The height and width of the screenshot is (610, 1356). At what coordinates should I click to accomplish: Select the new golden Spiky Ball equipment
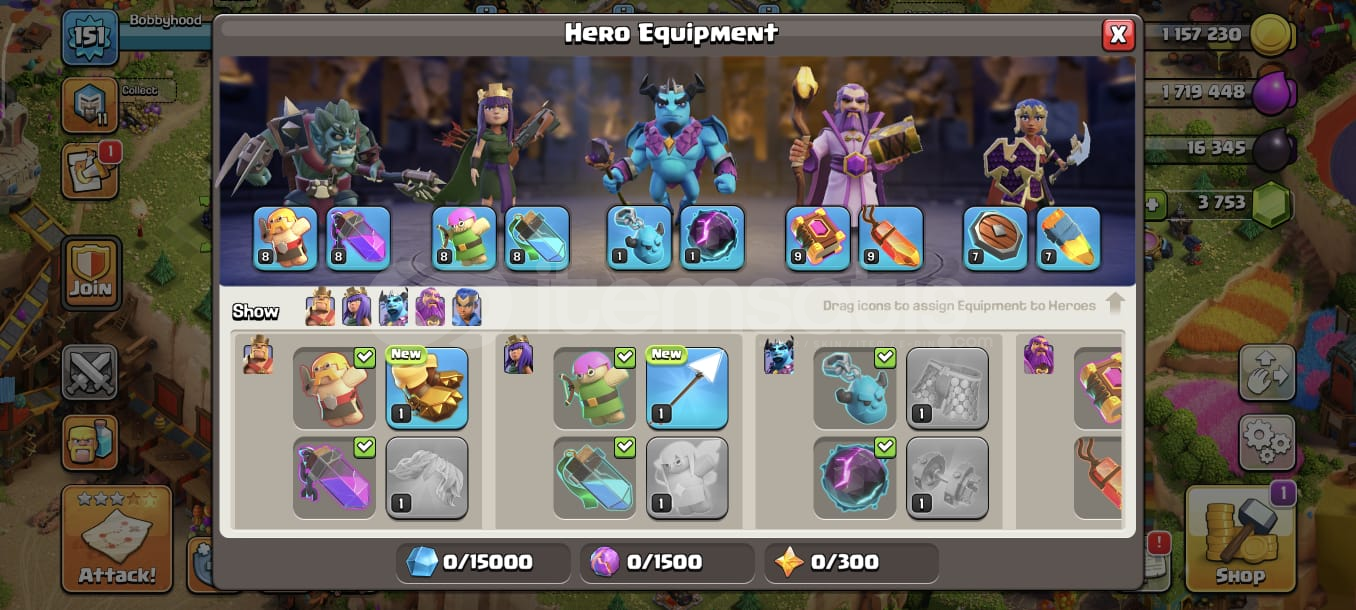point(427,388)
